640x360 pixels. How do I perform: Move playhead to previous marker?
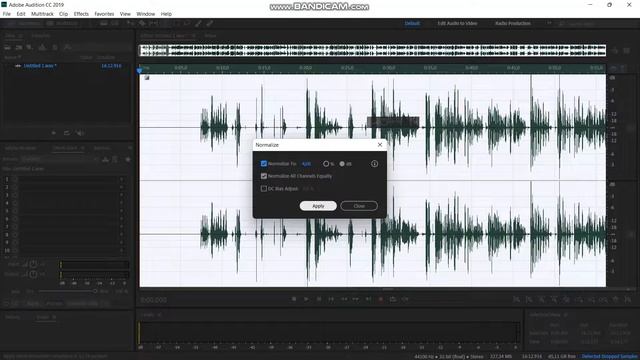tap(331, 299)
